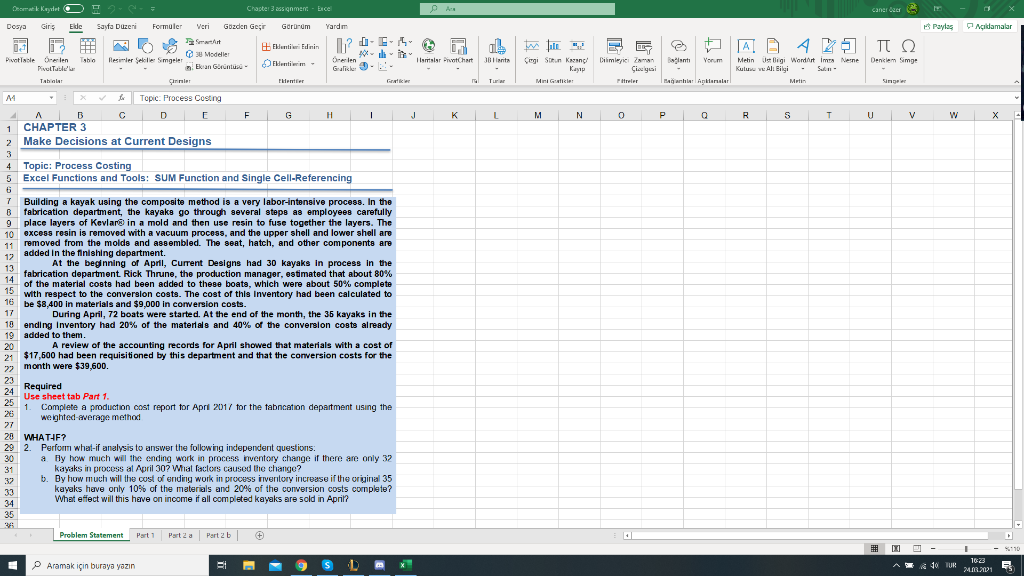The height and width of the screenshot is (576, 1024).
Task: Open Google Chrome from the taskbar
Action: click(301, 566)
